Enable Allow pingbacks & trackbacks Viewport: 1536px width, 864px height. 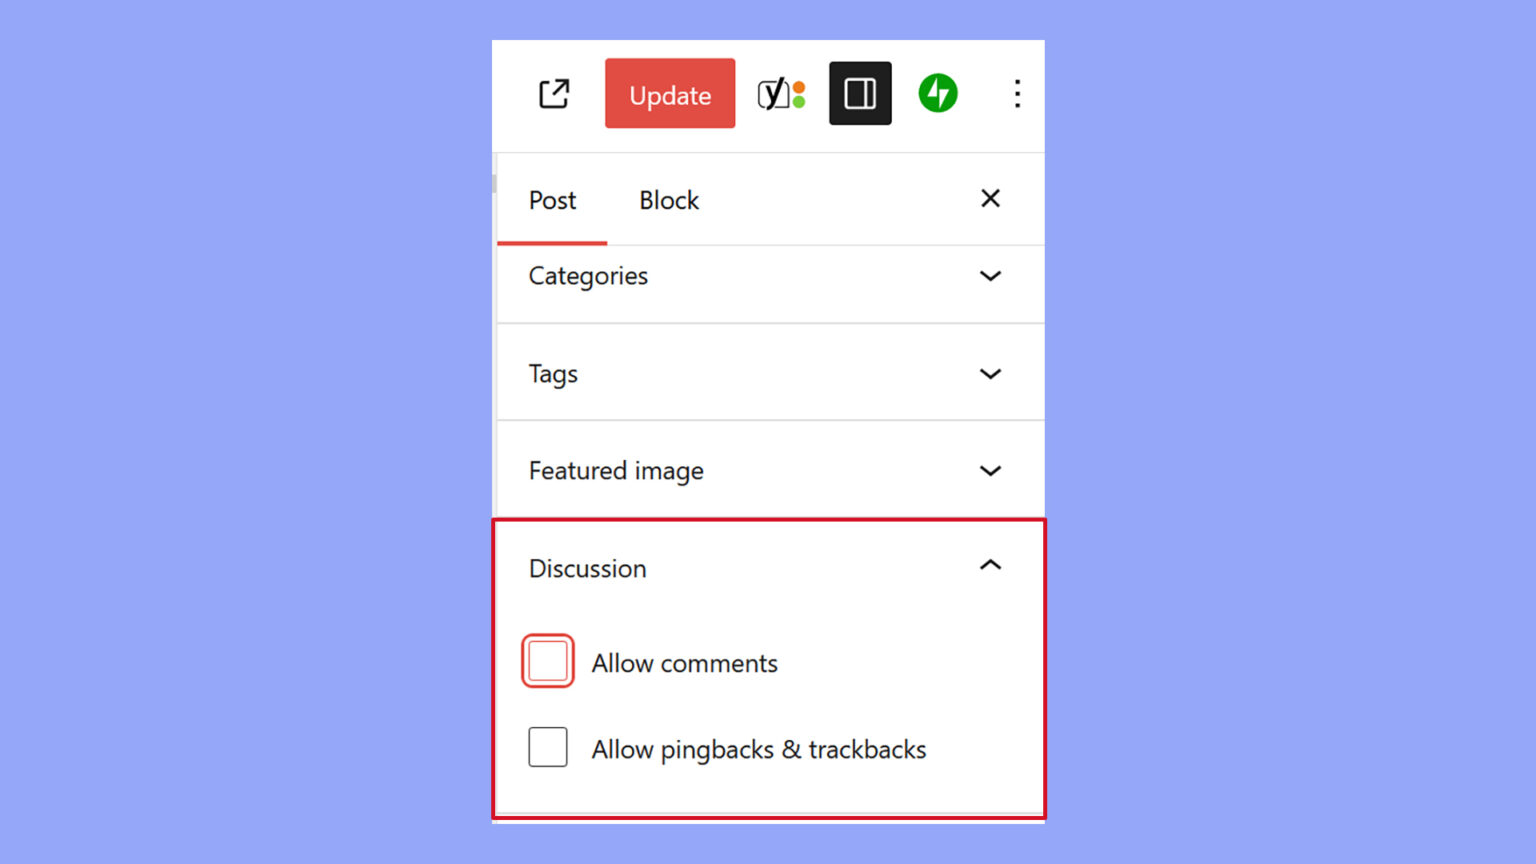(x=547, y=748)
